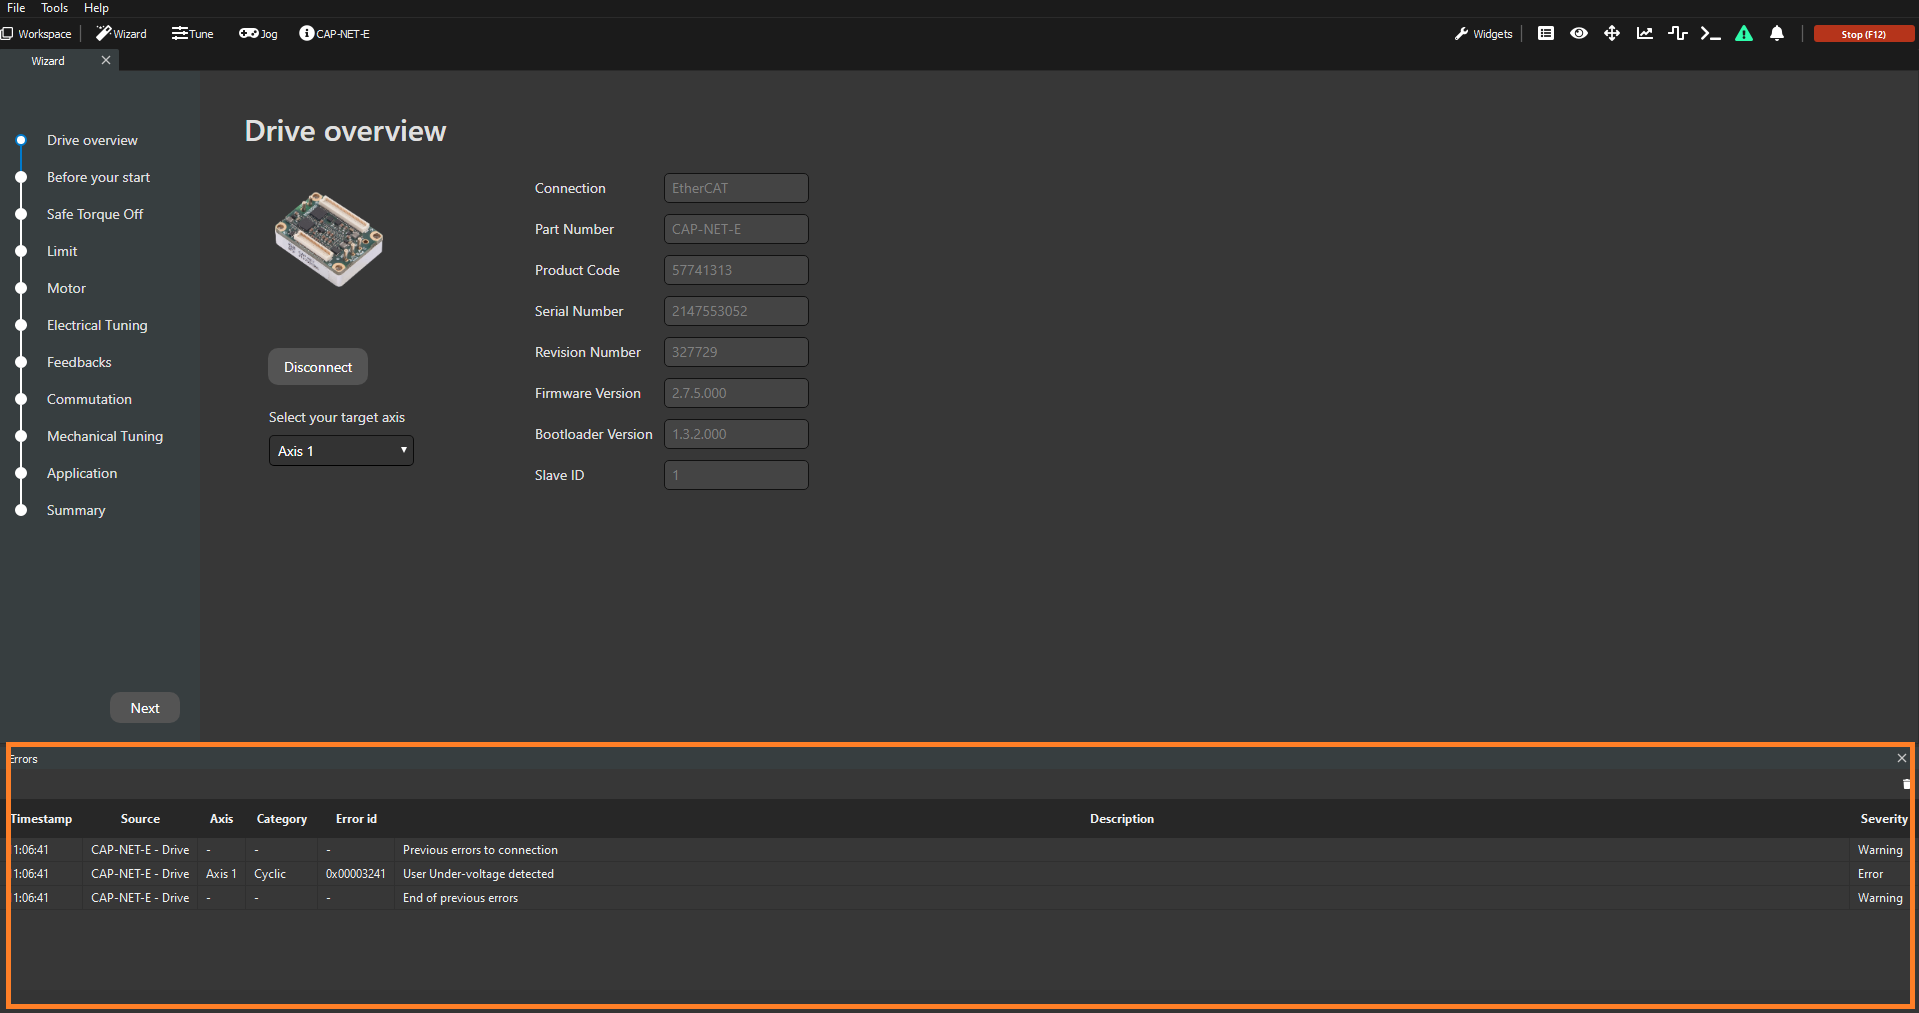Screen dimensions: 1919x1013
Task: Open the Tools menu
Action: tap(54, 8)
